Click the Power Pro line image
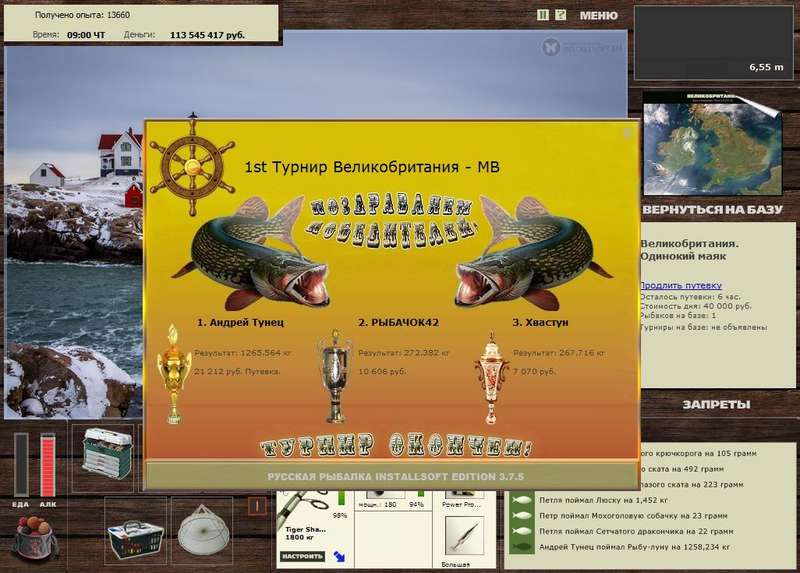This screenshot has width=800, height=573. coord(462,494)
